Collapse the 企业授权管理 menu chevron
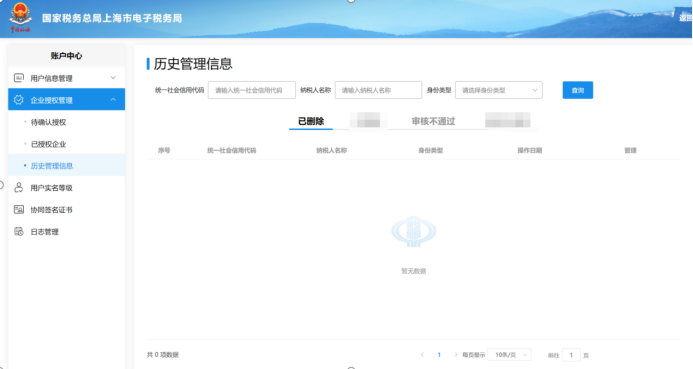693x369 pixels. pyautogui.click(x=113, y=100)
